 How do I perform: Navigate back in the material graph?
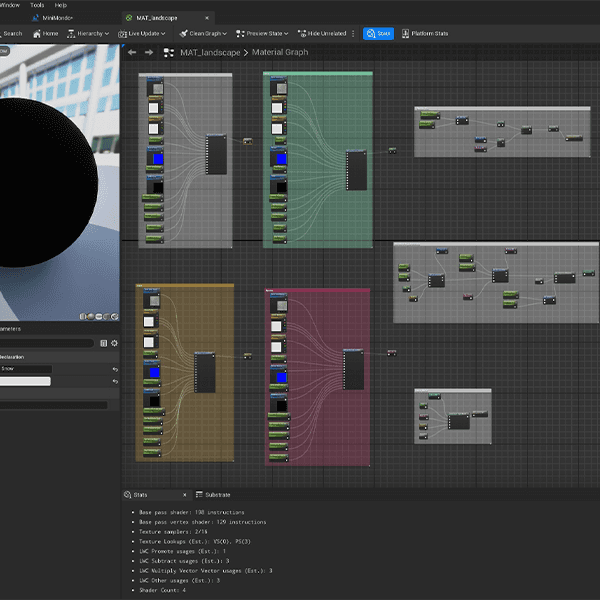tap(132, 52)
